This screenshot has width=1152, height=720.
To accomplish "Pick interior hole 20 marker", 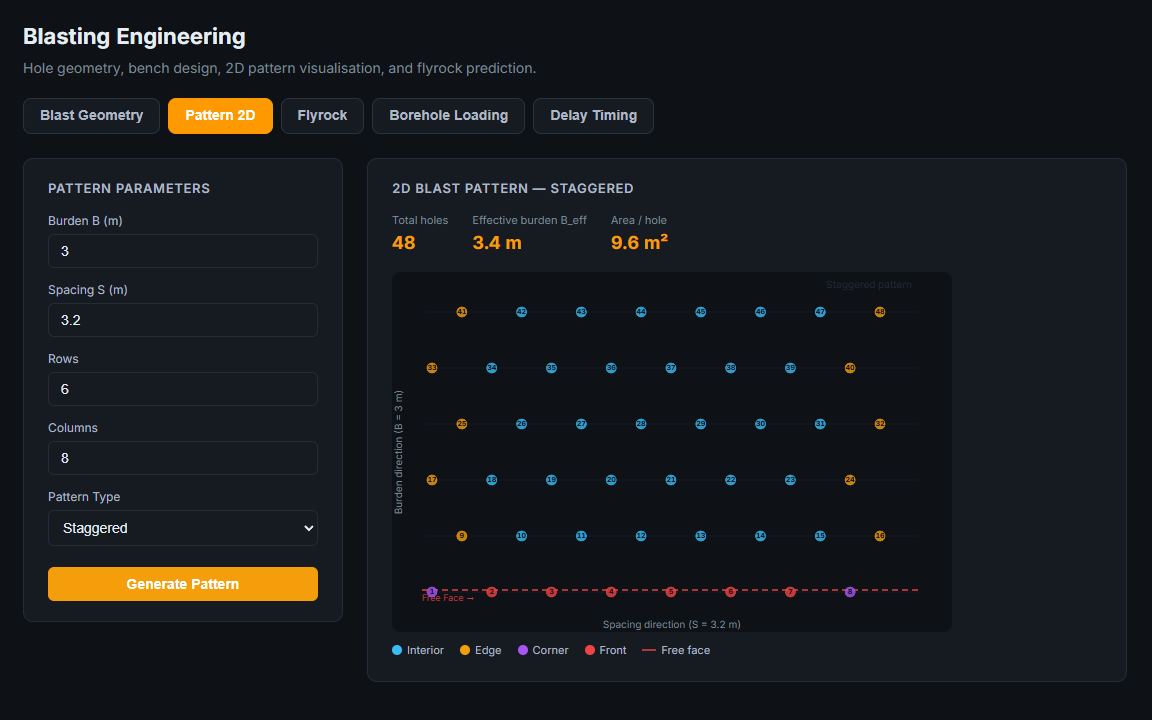I will [x=611, y=480].
